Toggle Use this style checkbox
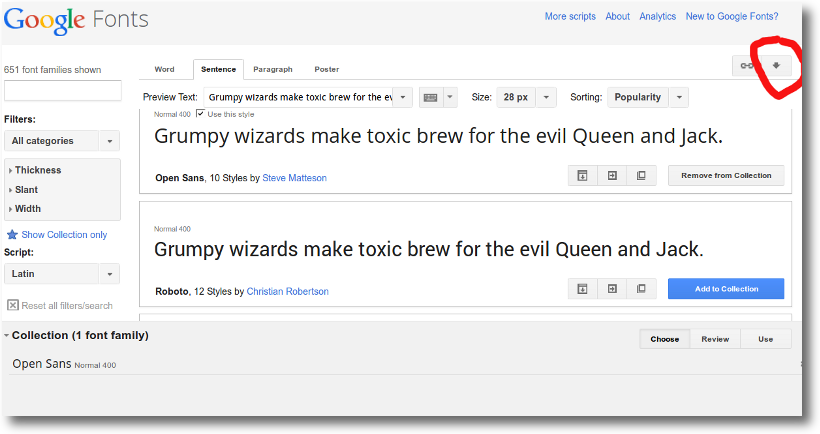 click(x=200, y=113)
